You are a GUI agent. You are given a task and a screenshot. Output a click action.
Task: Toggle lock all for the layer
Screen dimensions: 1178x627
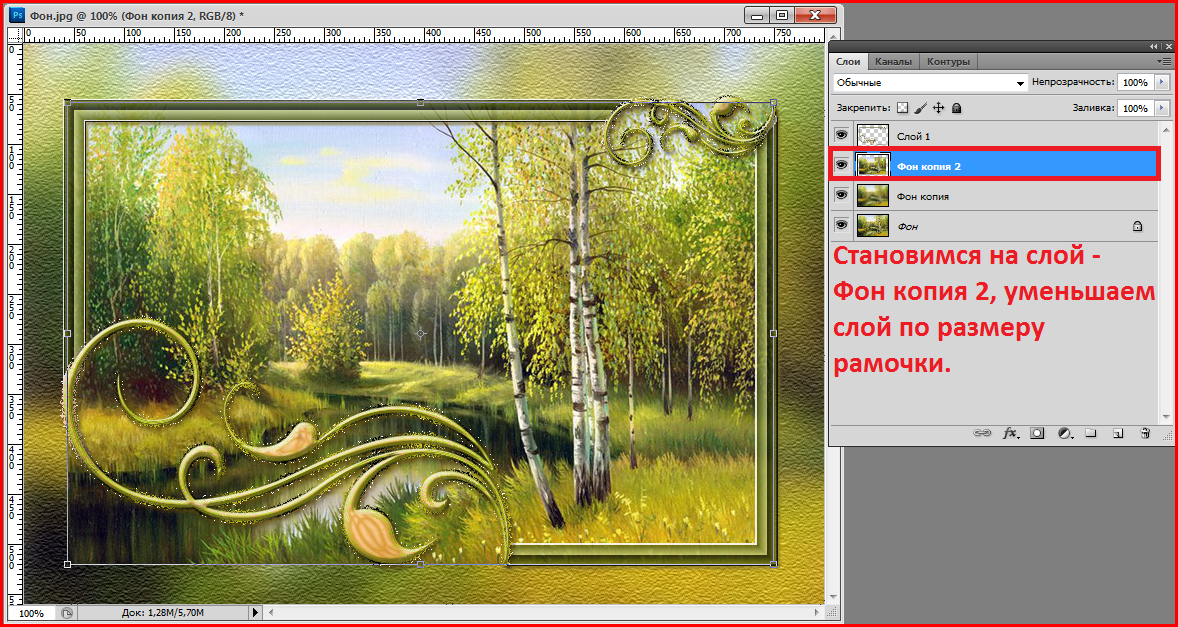[956, 108]
